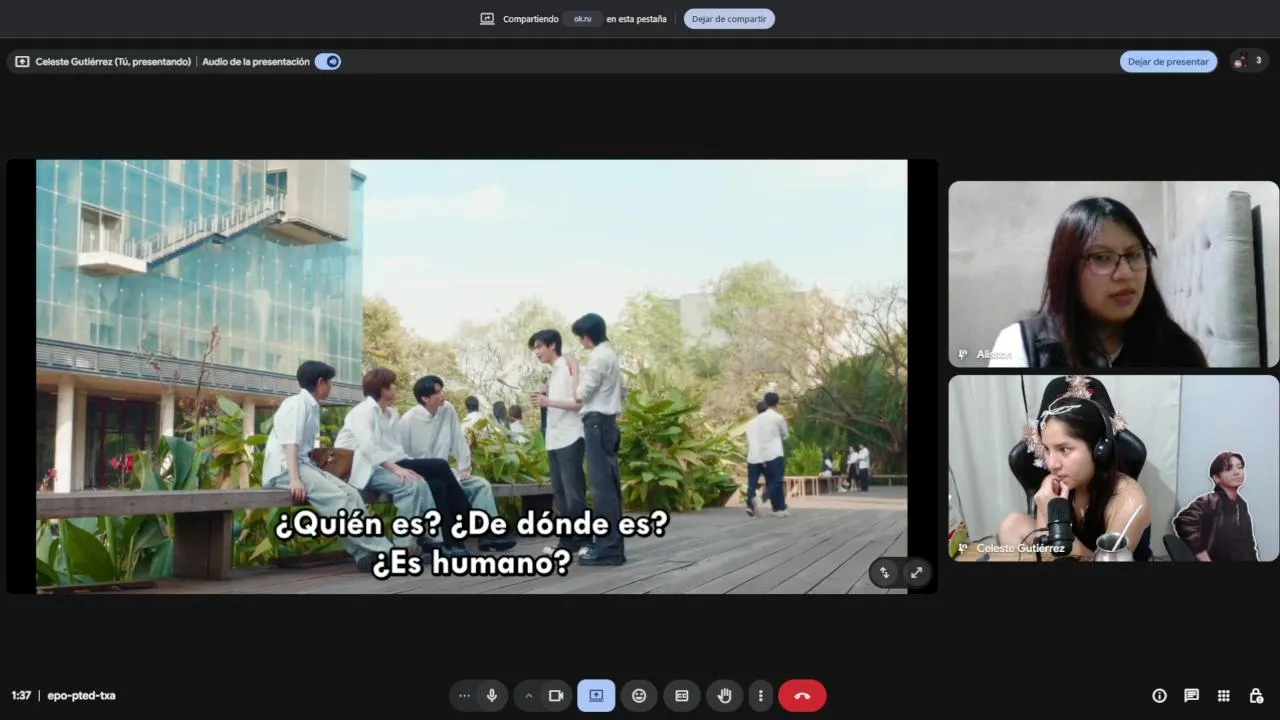Open the chat panel
1280x720 pixels.
pyautogui.click(x=1191, y=696)
